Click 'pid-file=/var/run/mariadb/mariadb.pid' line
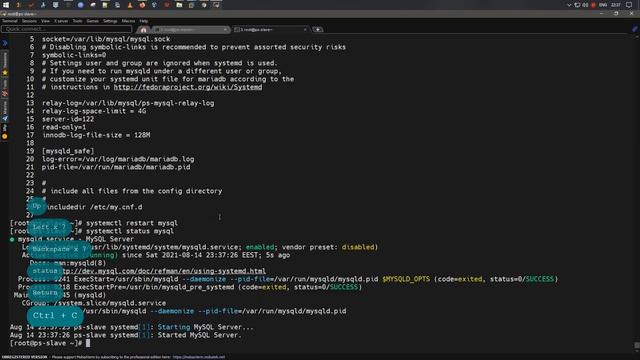 [x=116, y=167]
